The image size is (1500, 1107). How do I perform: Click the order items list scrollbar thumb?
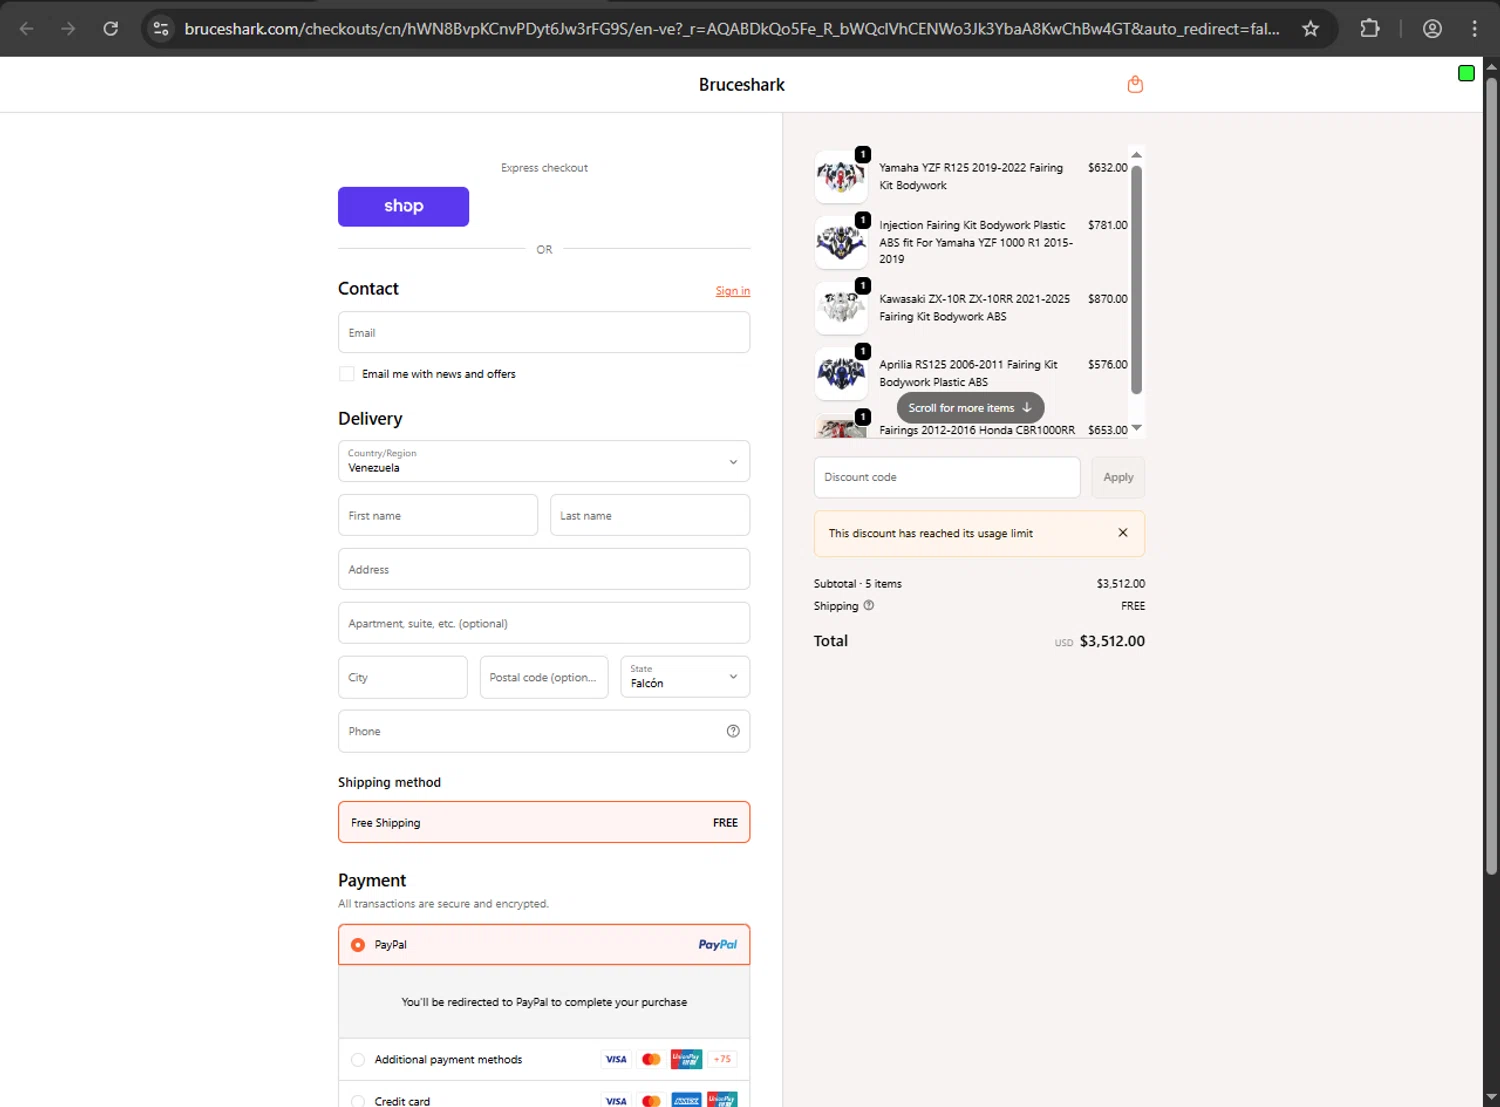[1136, 280]
